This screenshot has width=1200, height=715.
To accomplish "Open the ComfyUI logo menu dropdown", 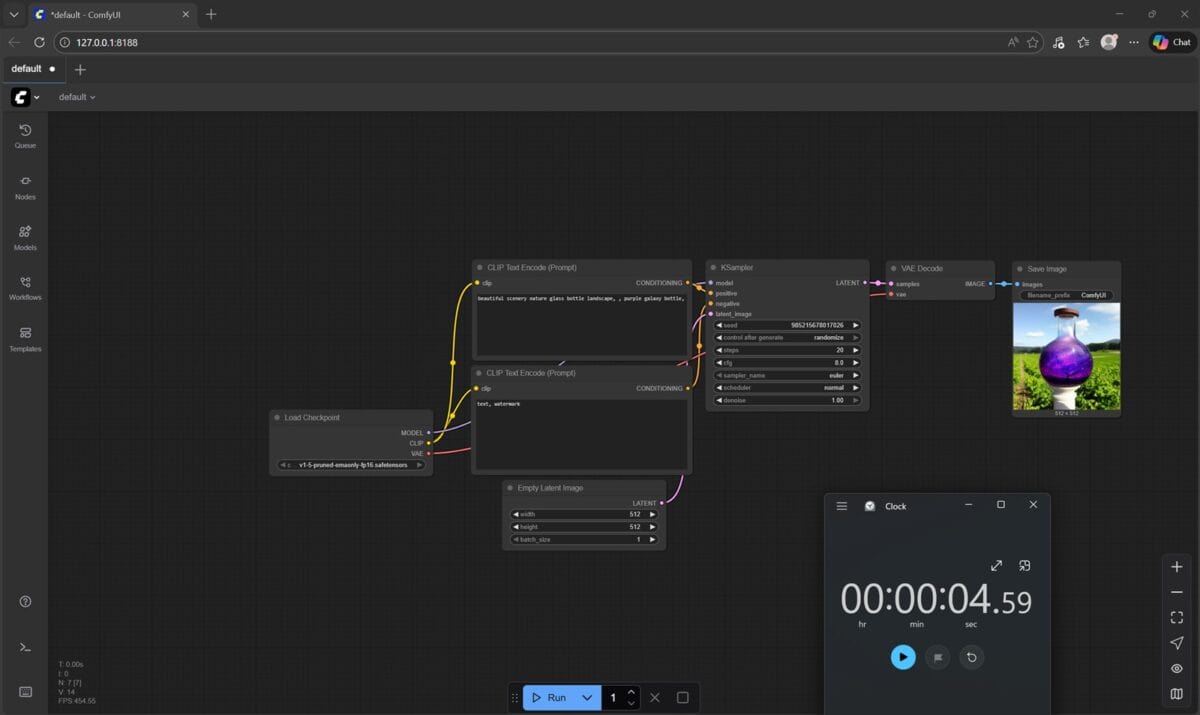I will pyautogui.click(x=25, y=97).
